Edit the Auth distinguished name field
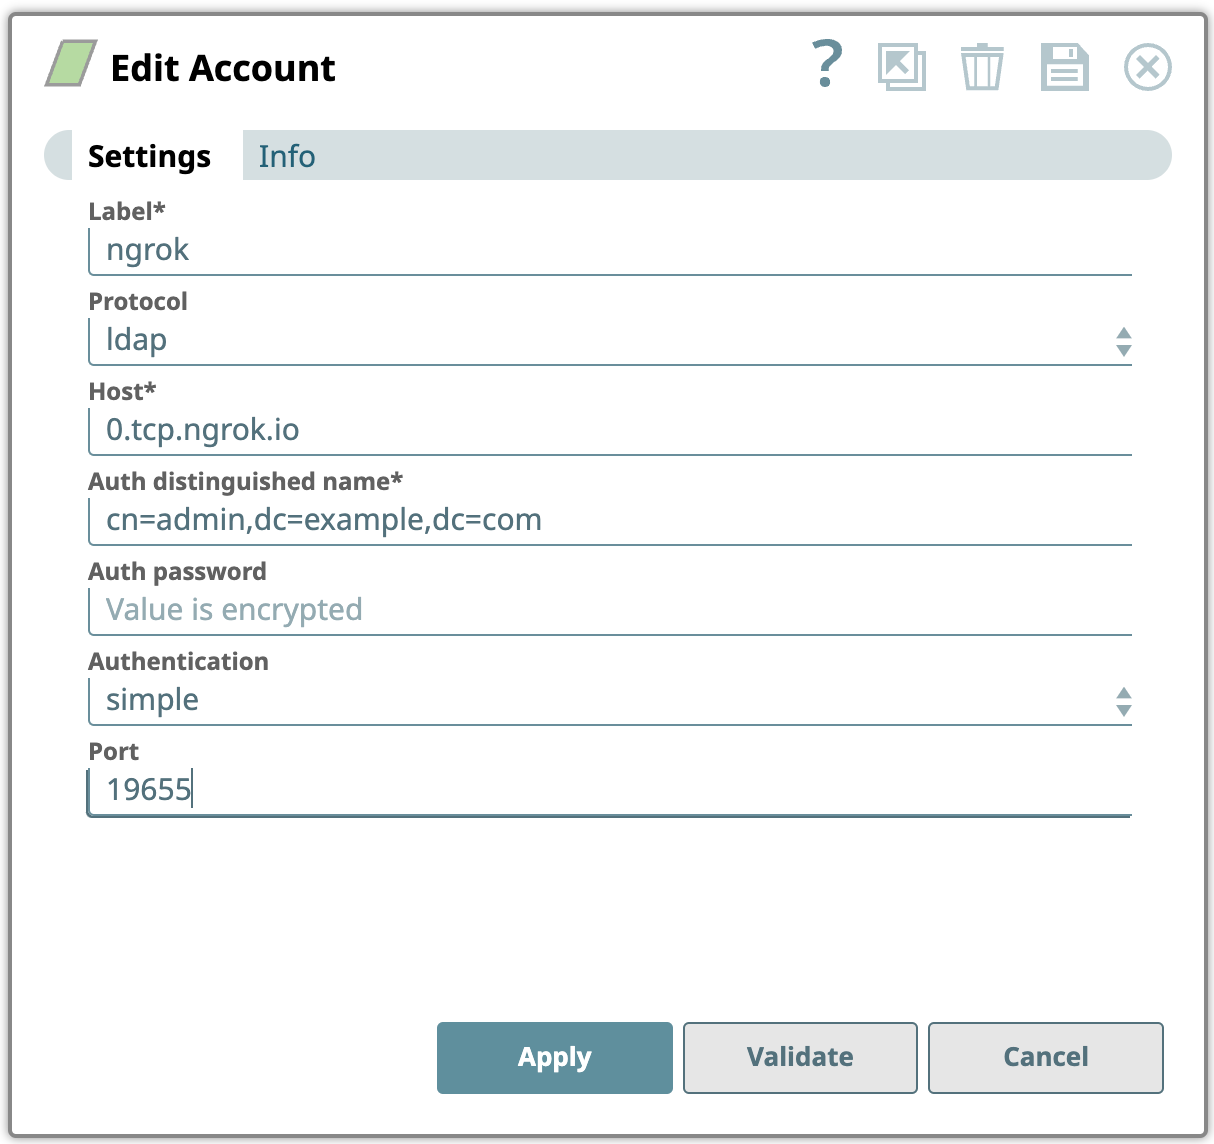Viewport: 1214px width, 1144px height. (610, 520)
